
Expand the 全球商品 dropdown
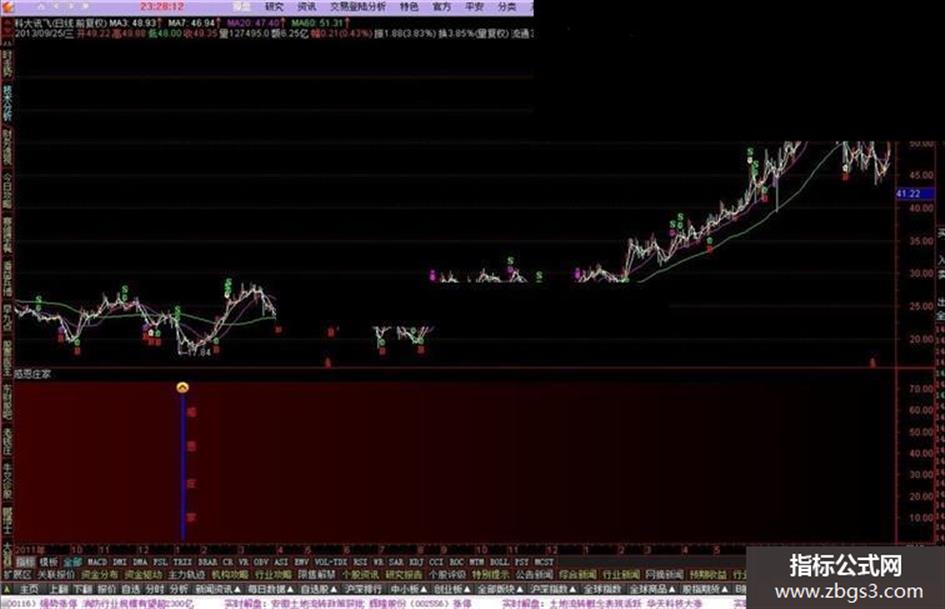[653, 588]
